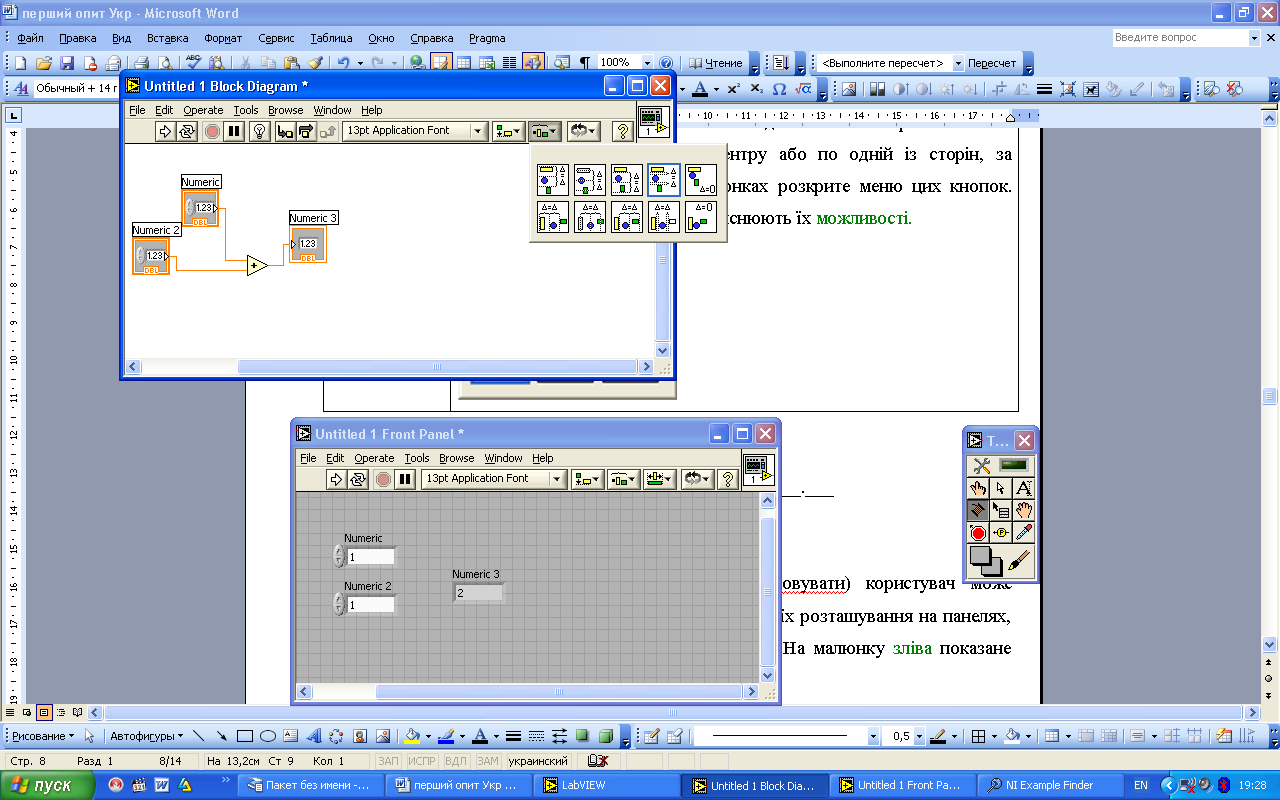This screenshot has height=800, width=1280.
Task: Open Reorder dropdown in Front Panel toolbar
Action: point(698,479)
